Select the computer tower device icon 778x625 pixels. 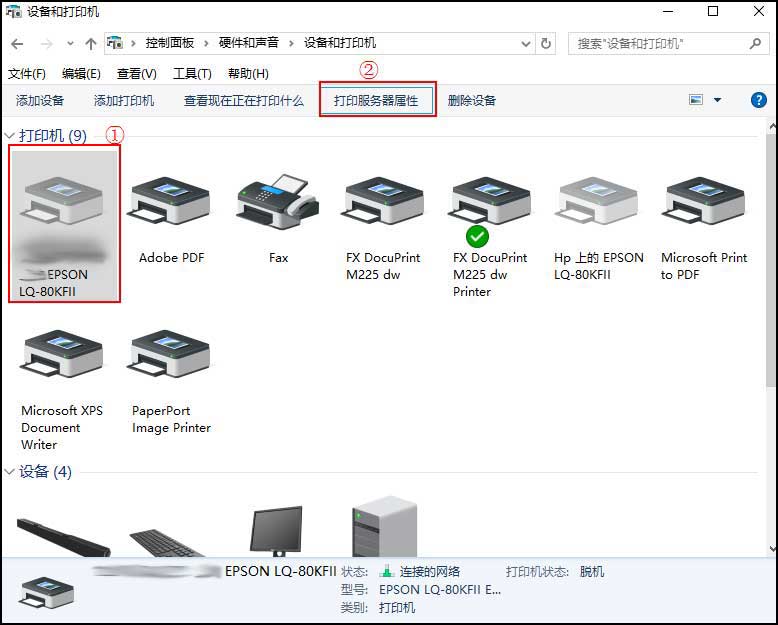[x=385, y=527]
